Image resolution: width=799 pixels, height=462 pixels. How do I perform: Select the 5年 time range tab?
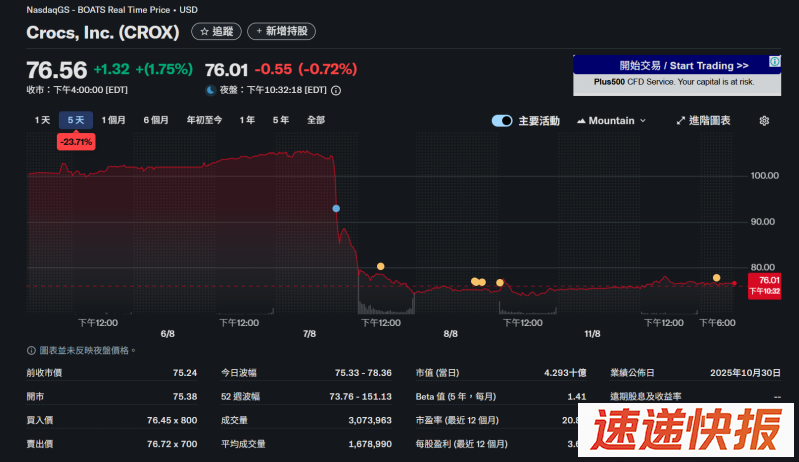(280, 120)
